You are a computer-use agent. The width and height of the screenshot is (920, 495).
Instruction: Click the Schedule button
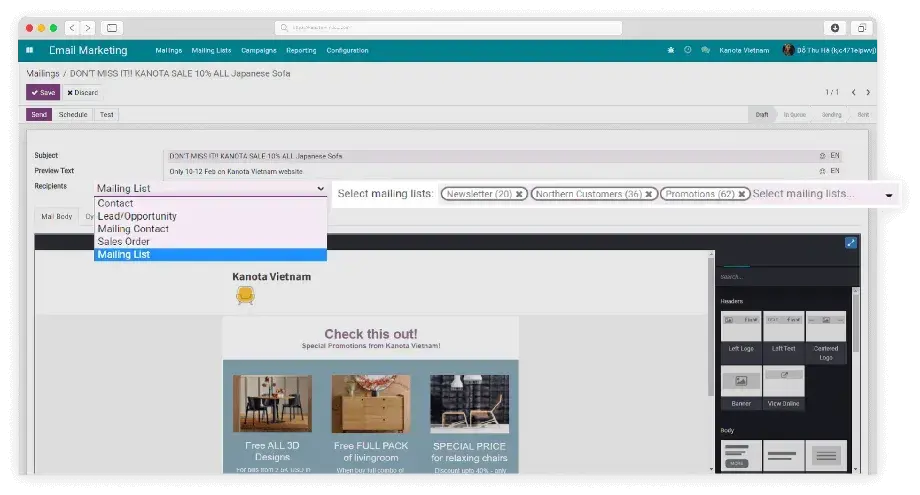(73, 115)
